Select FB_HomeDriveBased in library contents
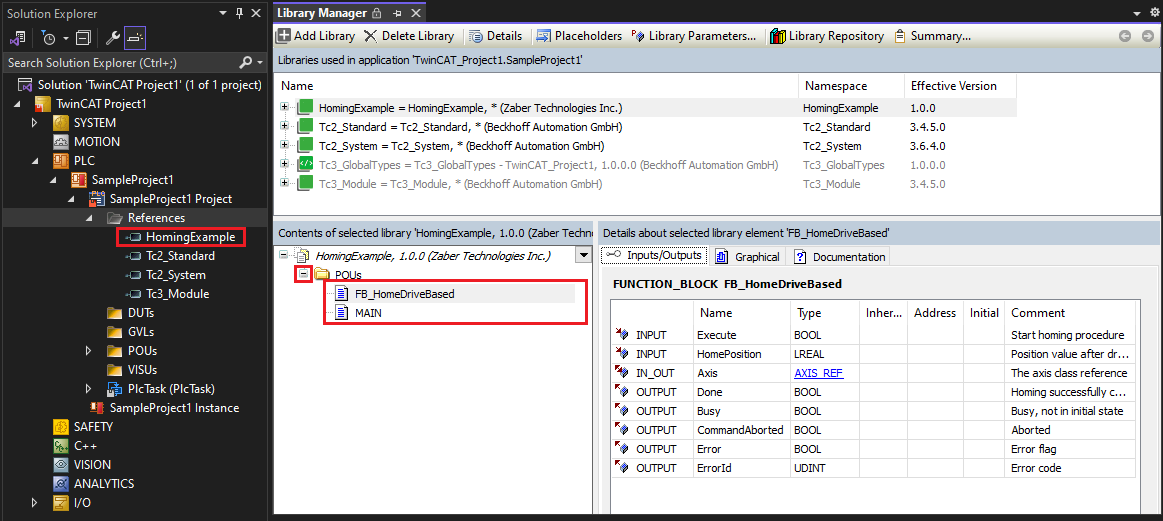The width and height of the screenshot is (1163, 521). point(404,293)
